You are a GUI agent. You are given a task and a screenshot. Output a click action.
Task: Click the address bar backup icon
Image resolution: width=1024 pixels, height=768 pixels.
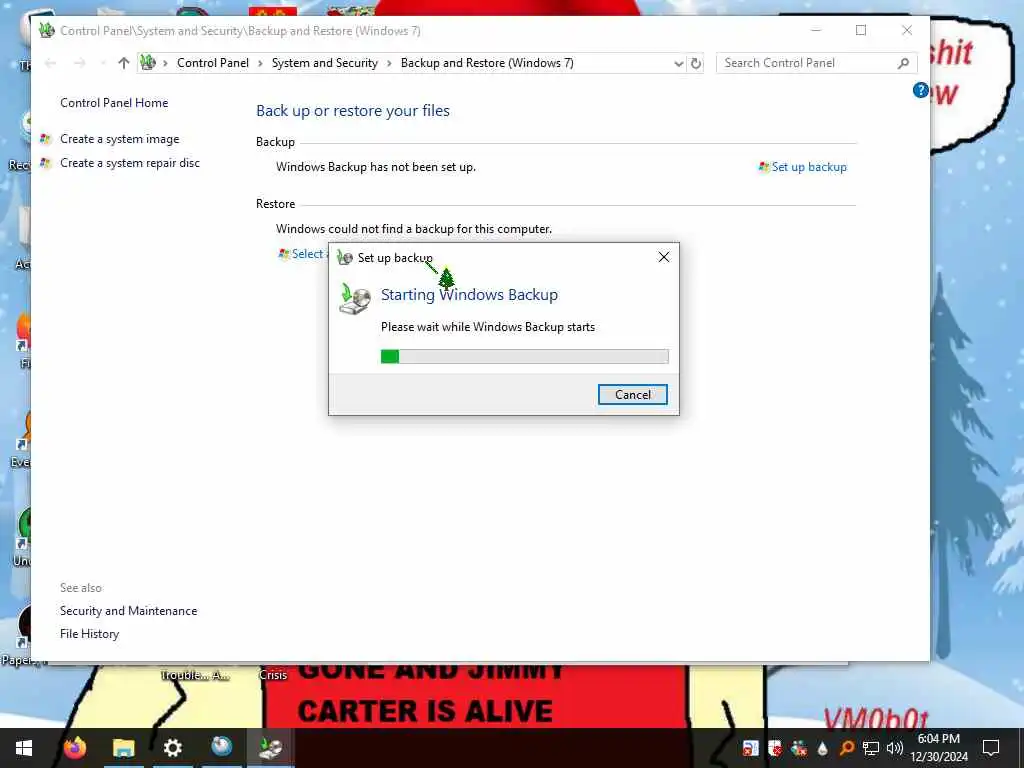click(x=148, y=63)
